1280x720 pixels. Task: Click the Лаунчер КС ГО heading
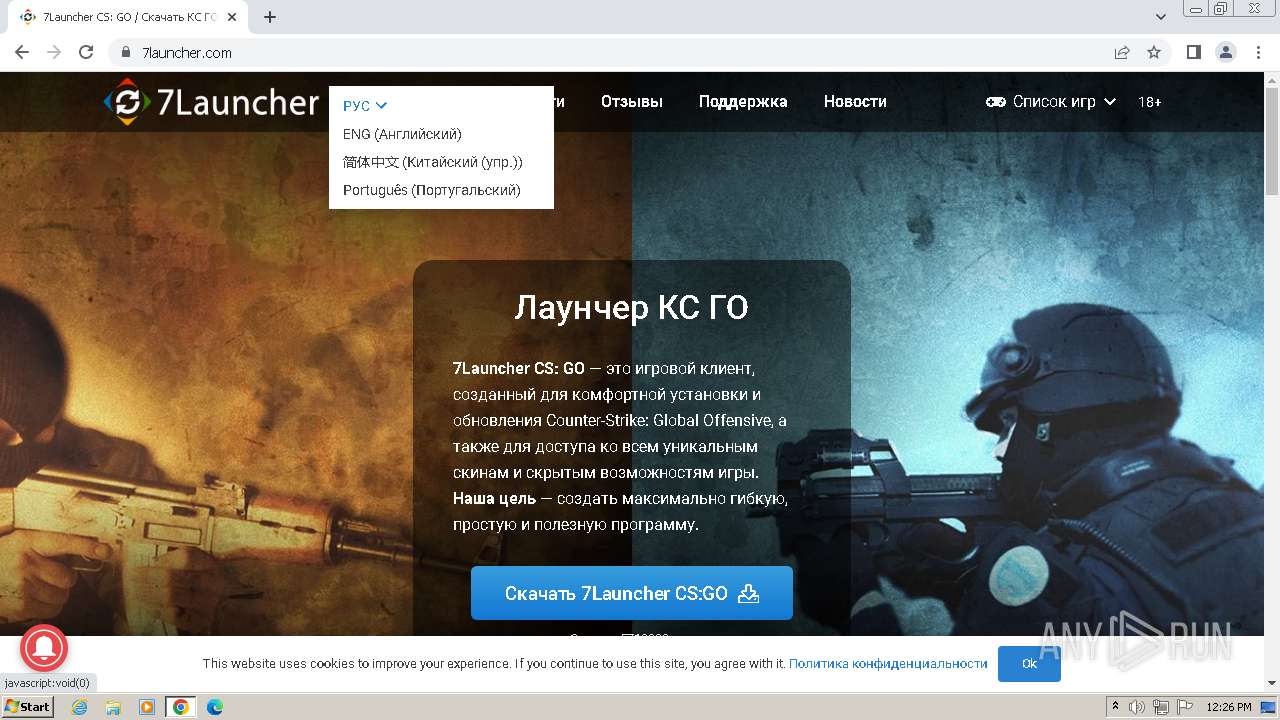tap(632, 307)
